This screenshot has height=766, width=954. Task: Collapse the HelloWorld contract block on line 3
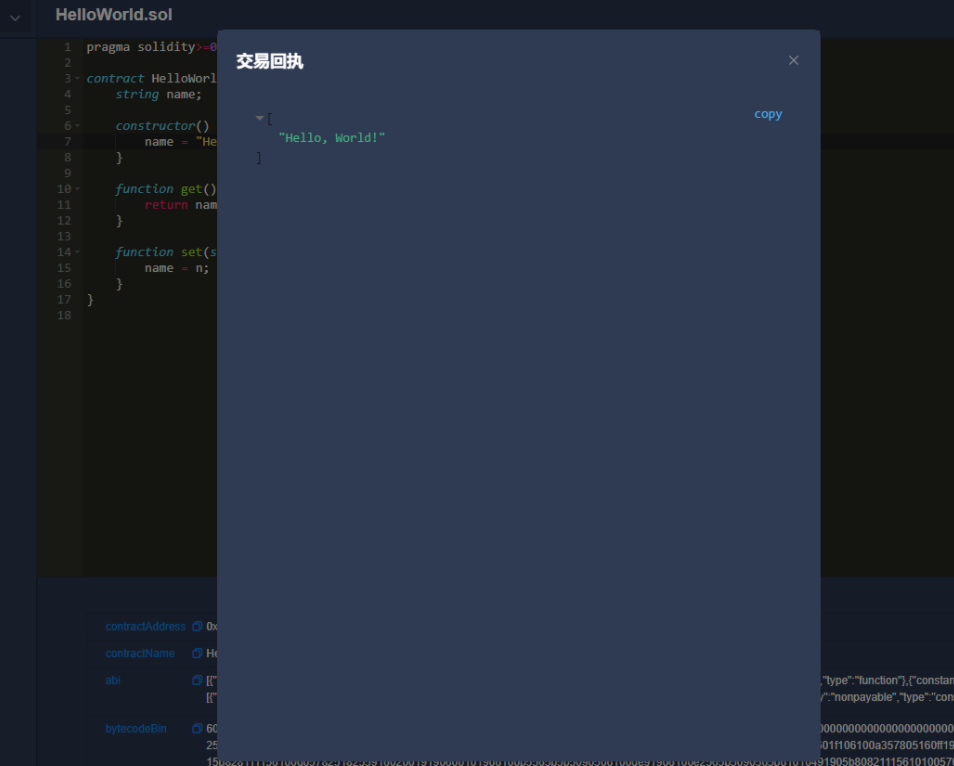click(x=77, y=78)
